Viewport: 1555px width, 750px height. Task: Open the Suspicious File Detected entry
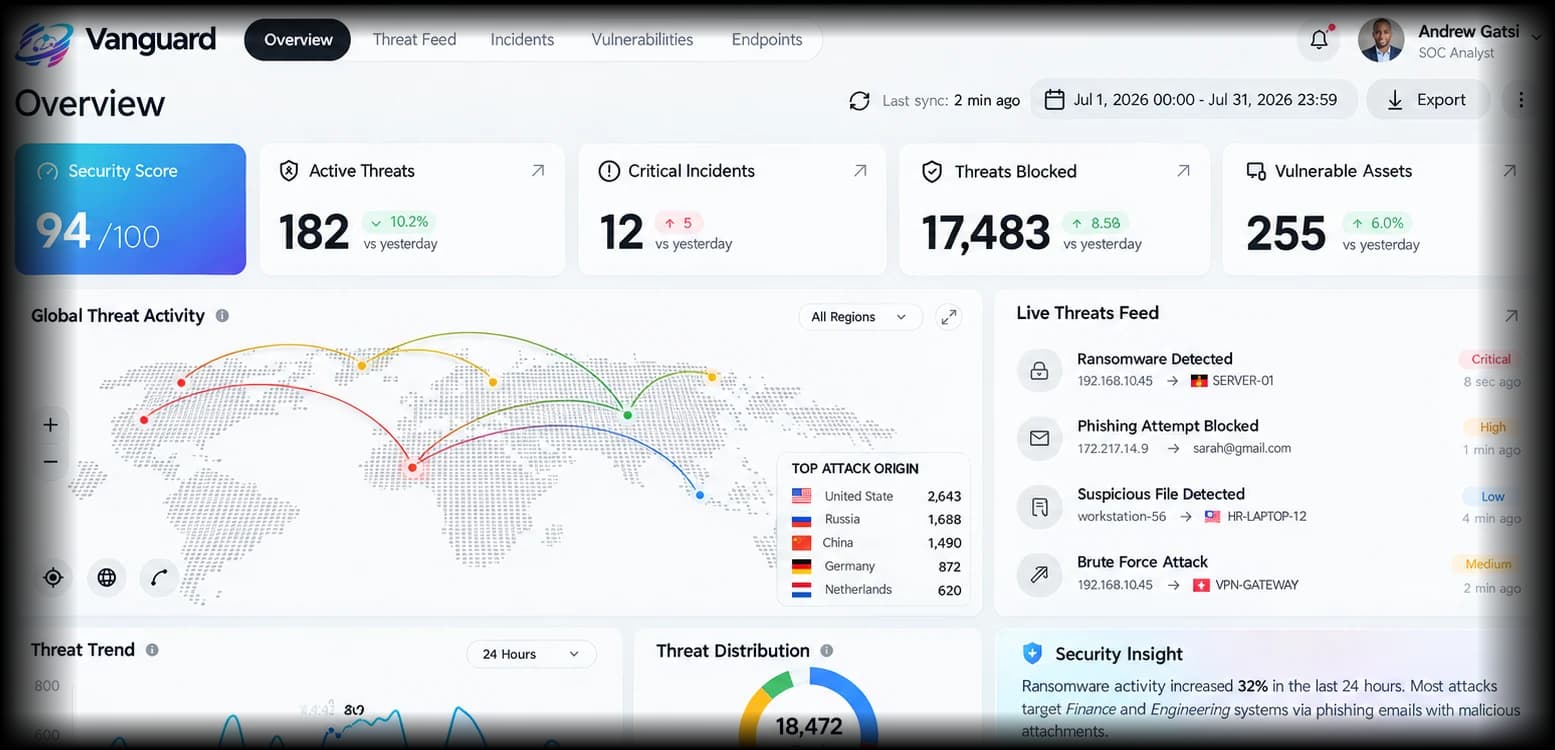[x=1268, y=505]
